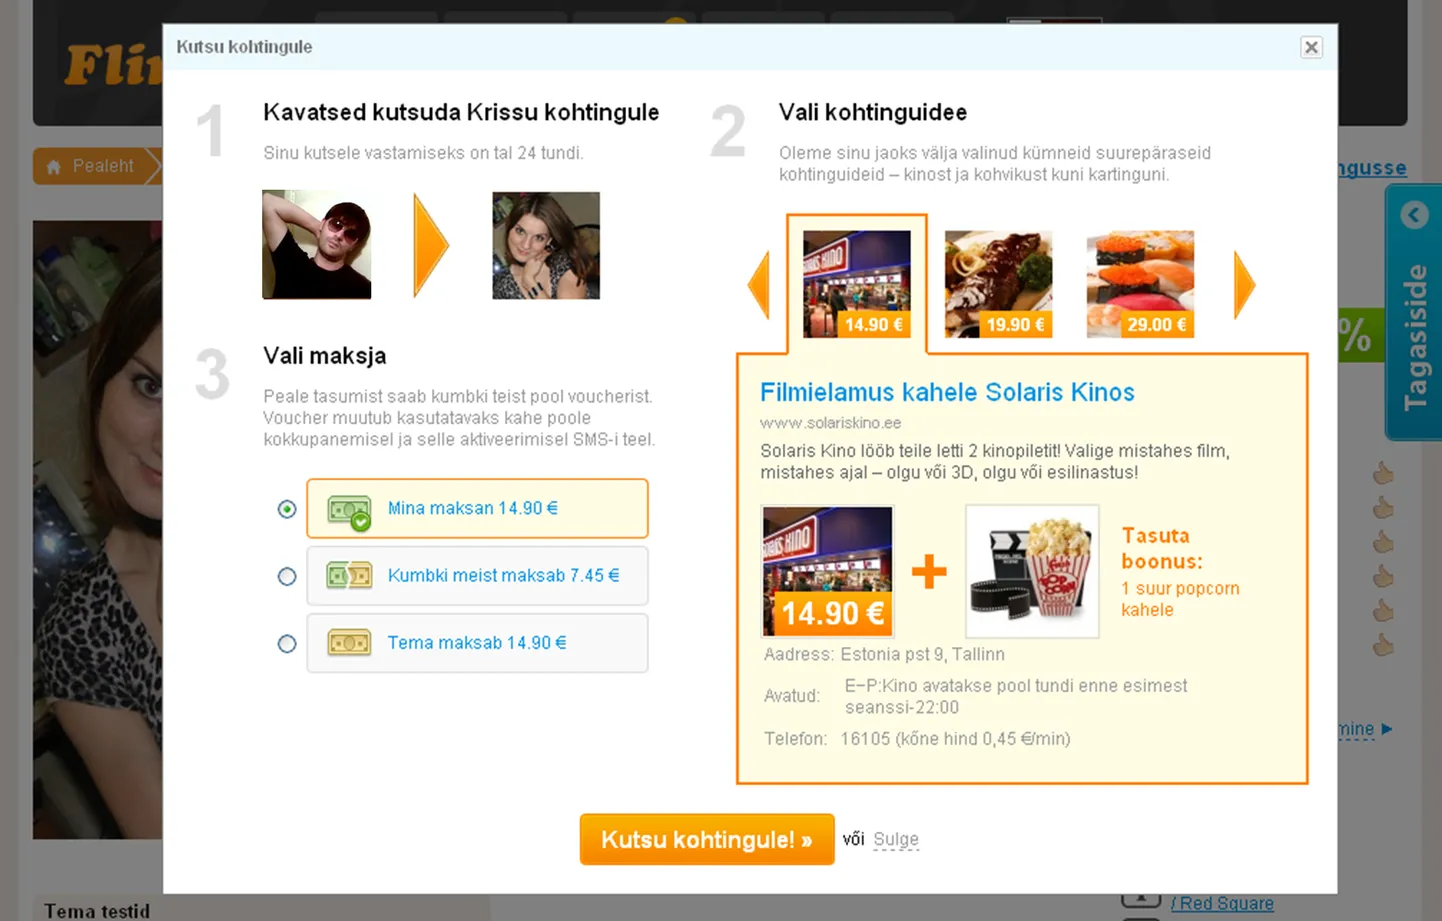Select the dinner date idea thumbnail 19.90 €

coord(998,284)
